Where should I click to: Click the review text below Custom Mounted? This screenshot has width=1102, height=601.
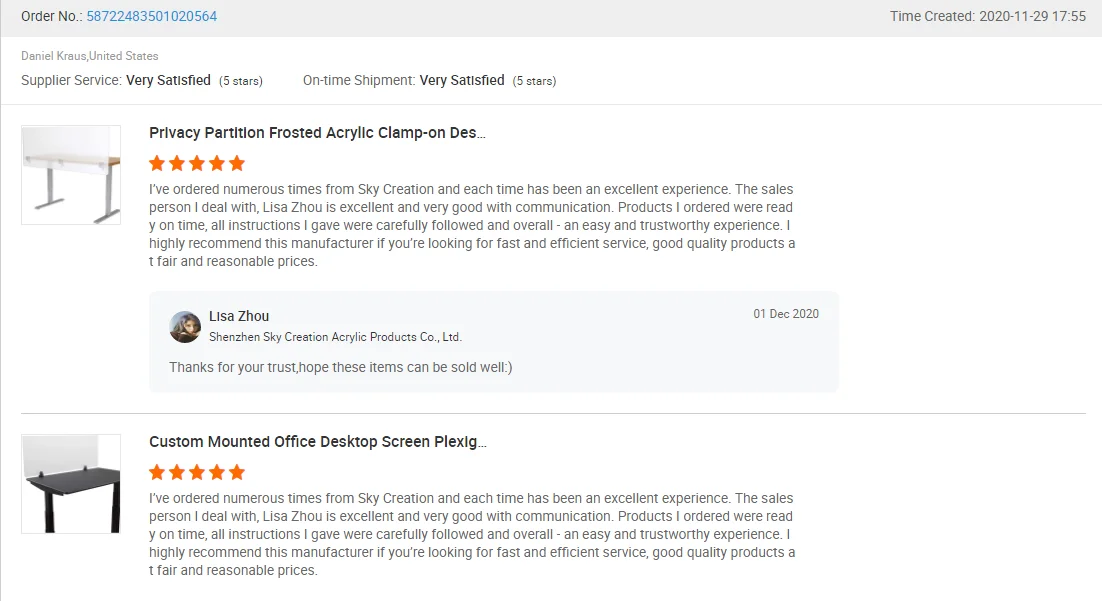point(472,534)
